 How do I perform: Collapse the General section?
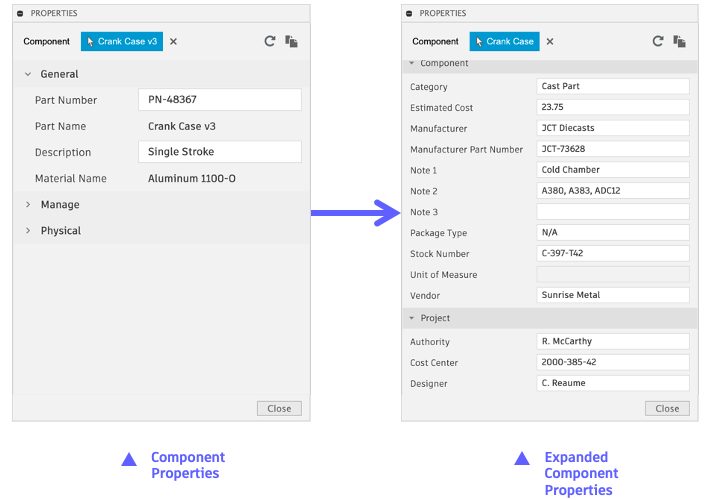[x=27, y=74]
